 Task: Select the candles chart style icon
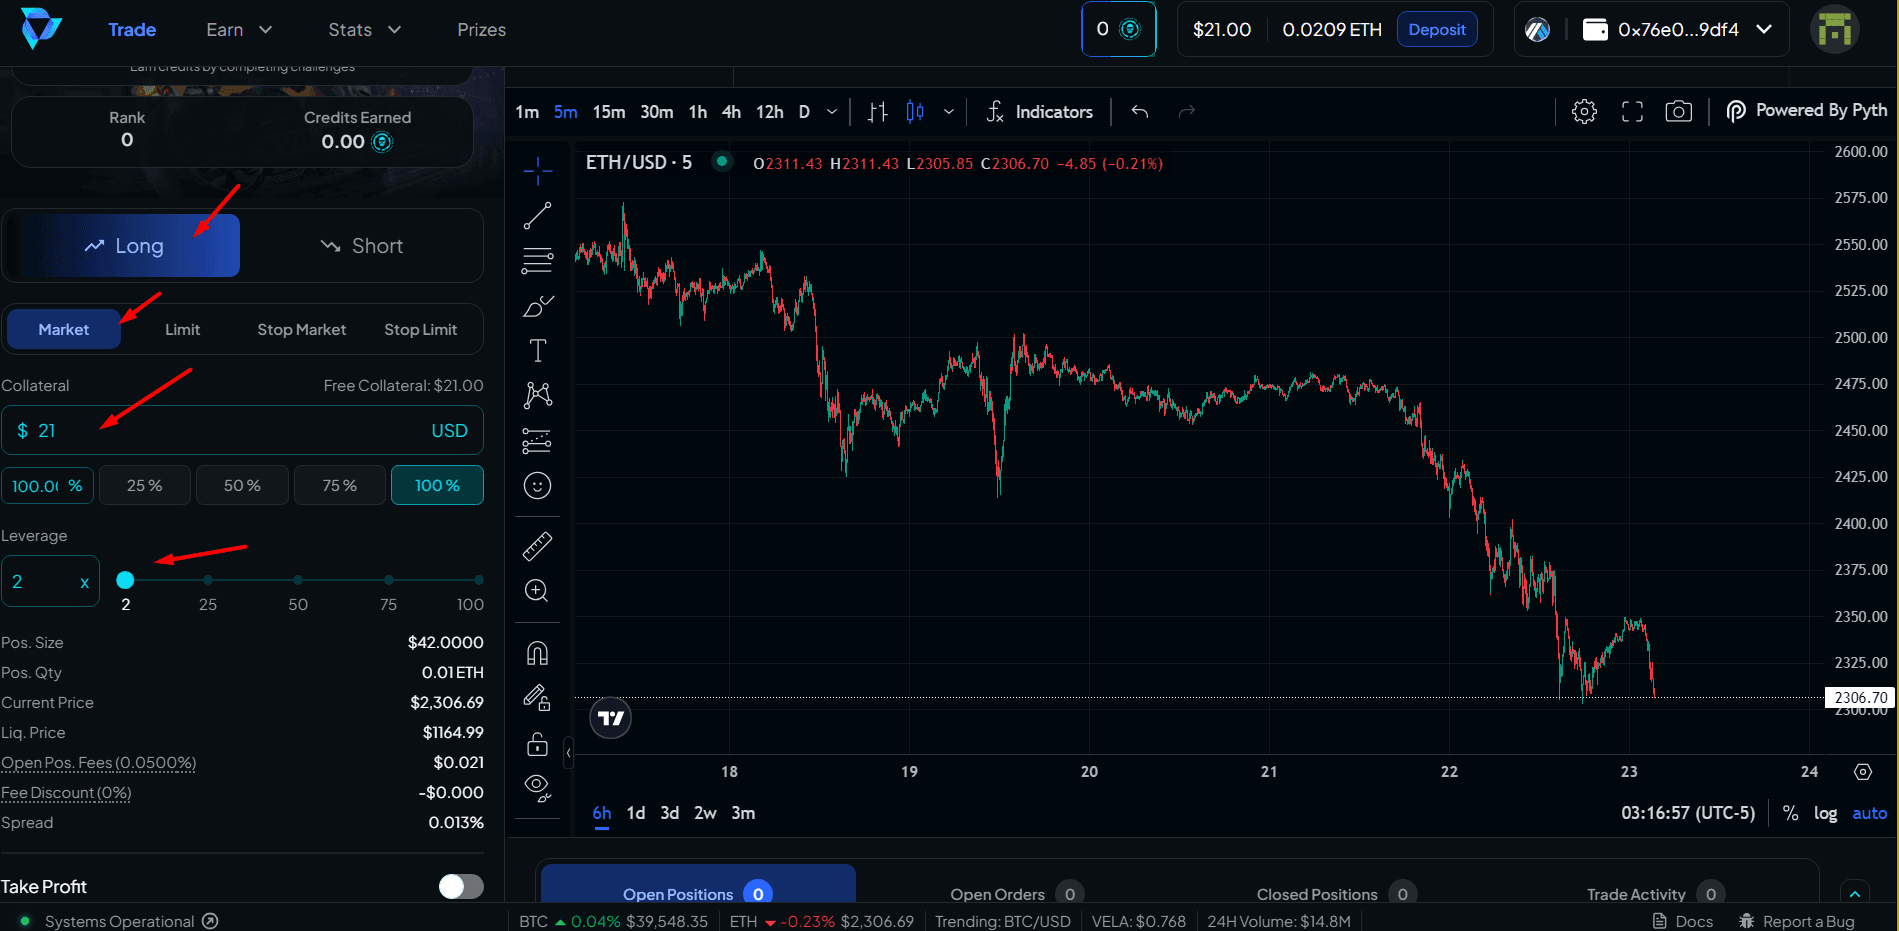pyautogui.click(x=915, y=112)
